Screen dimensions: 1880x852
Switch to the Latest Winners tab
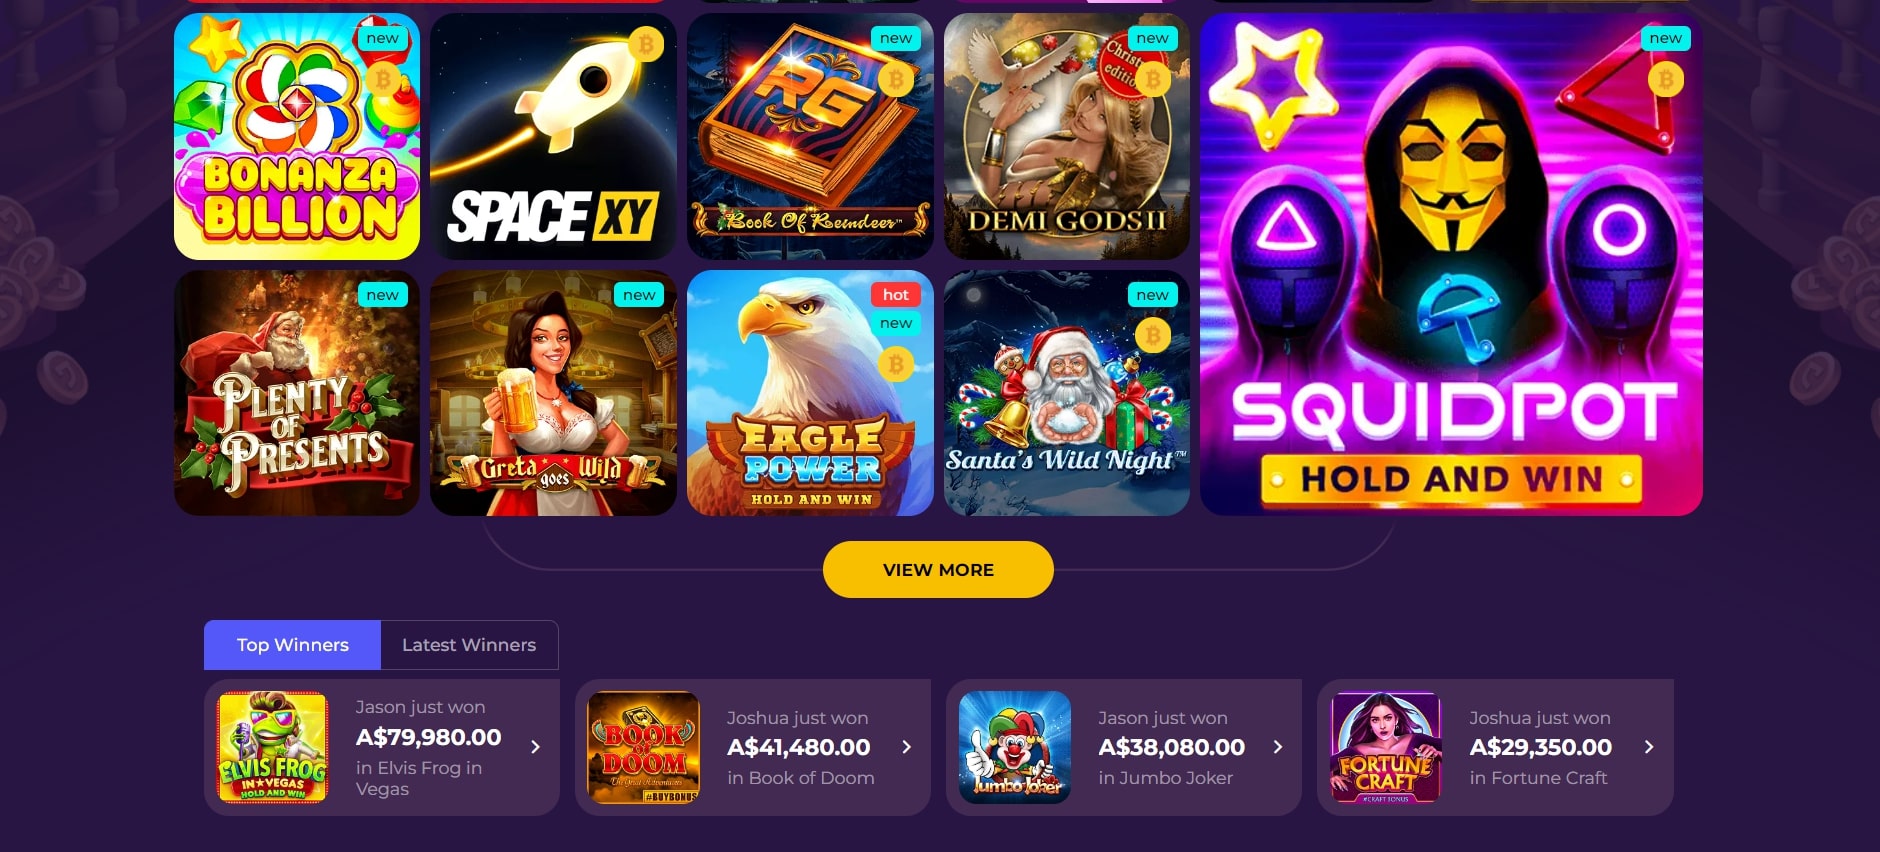point(469,645)
